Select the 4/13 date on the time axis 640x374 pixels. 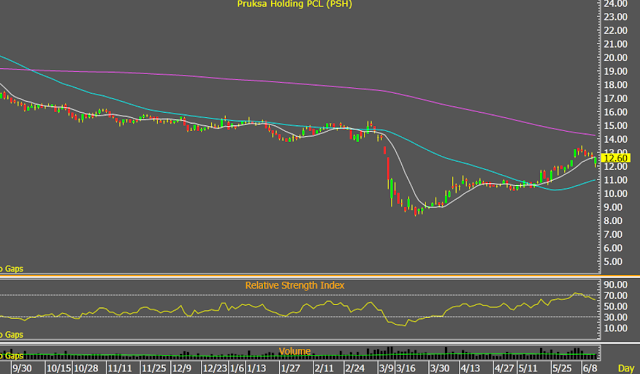point(471,368)
